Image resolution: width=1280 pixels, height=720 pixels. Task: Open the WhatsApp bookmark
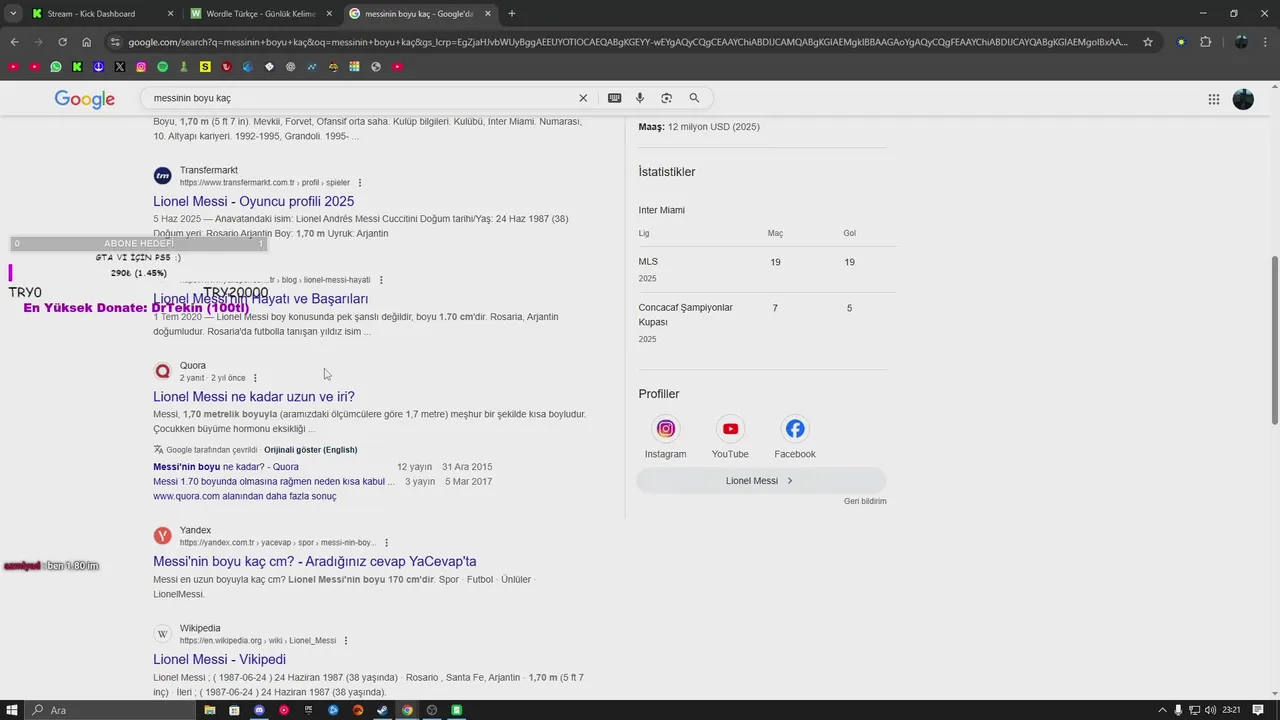[x=55, y=67]
